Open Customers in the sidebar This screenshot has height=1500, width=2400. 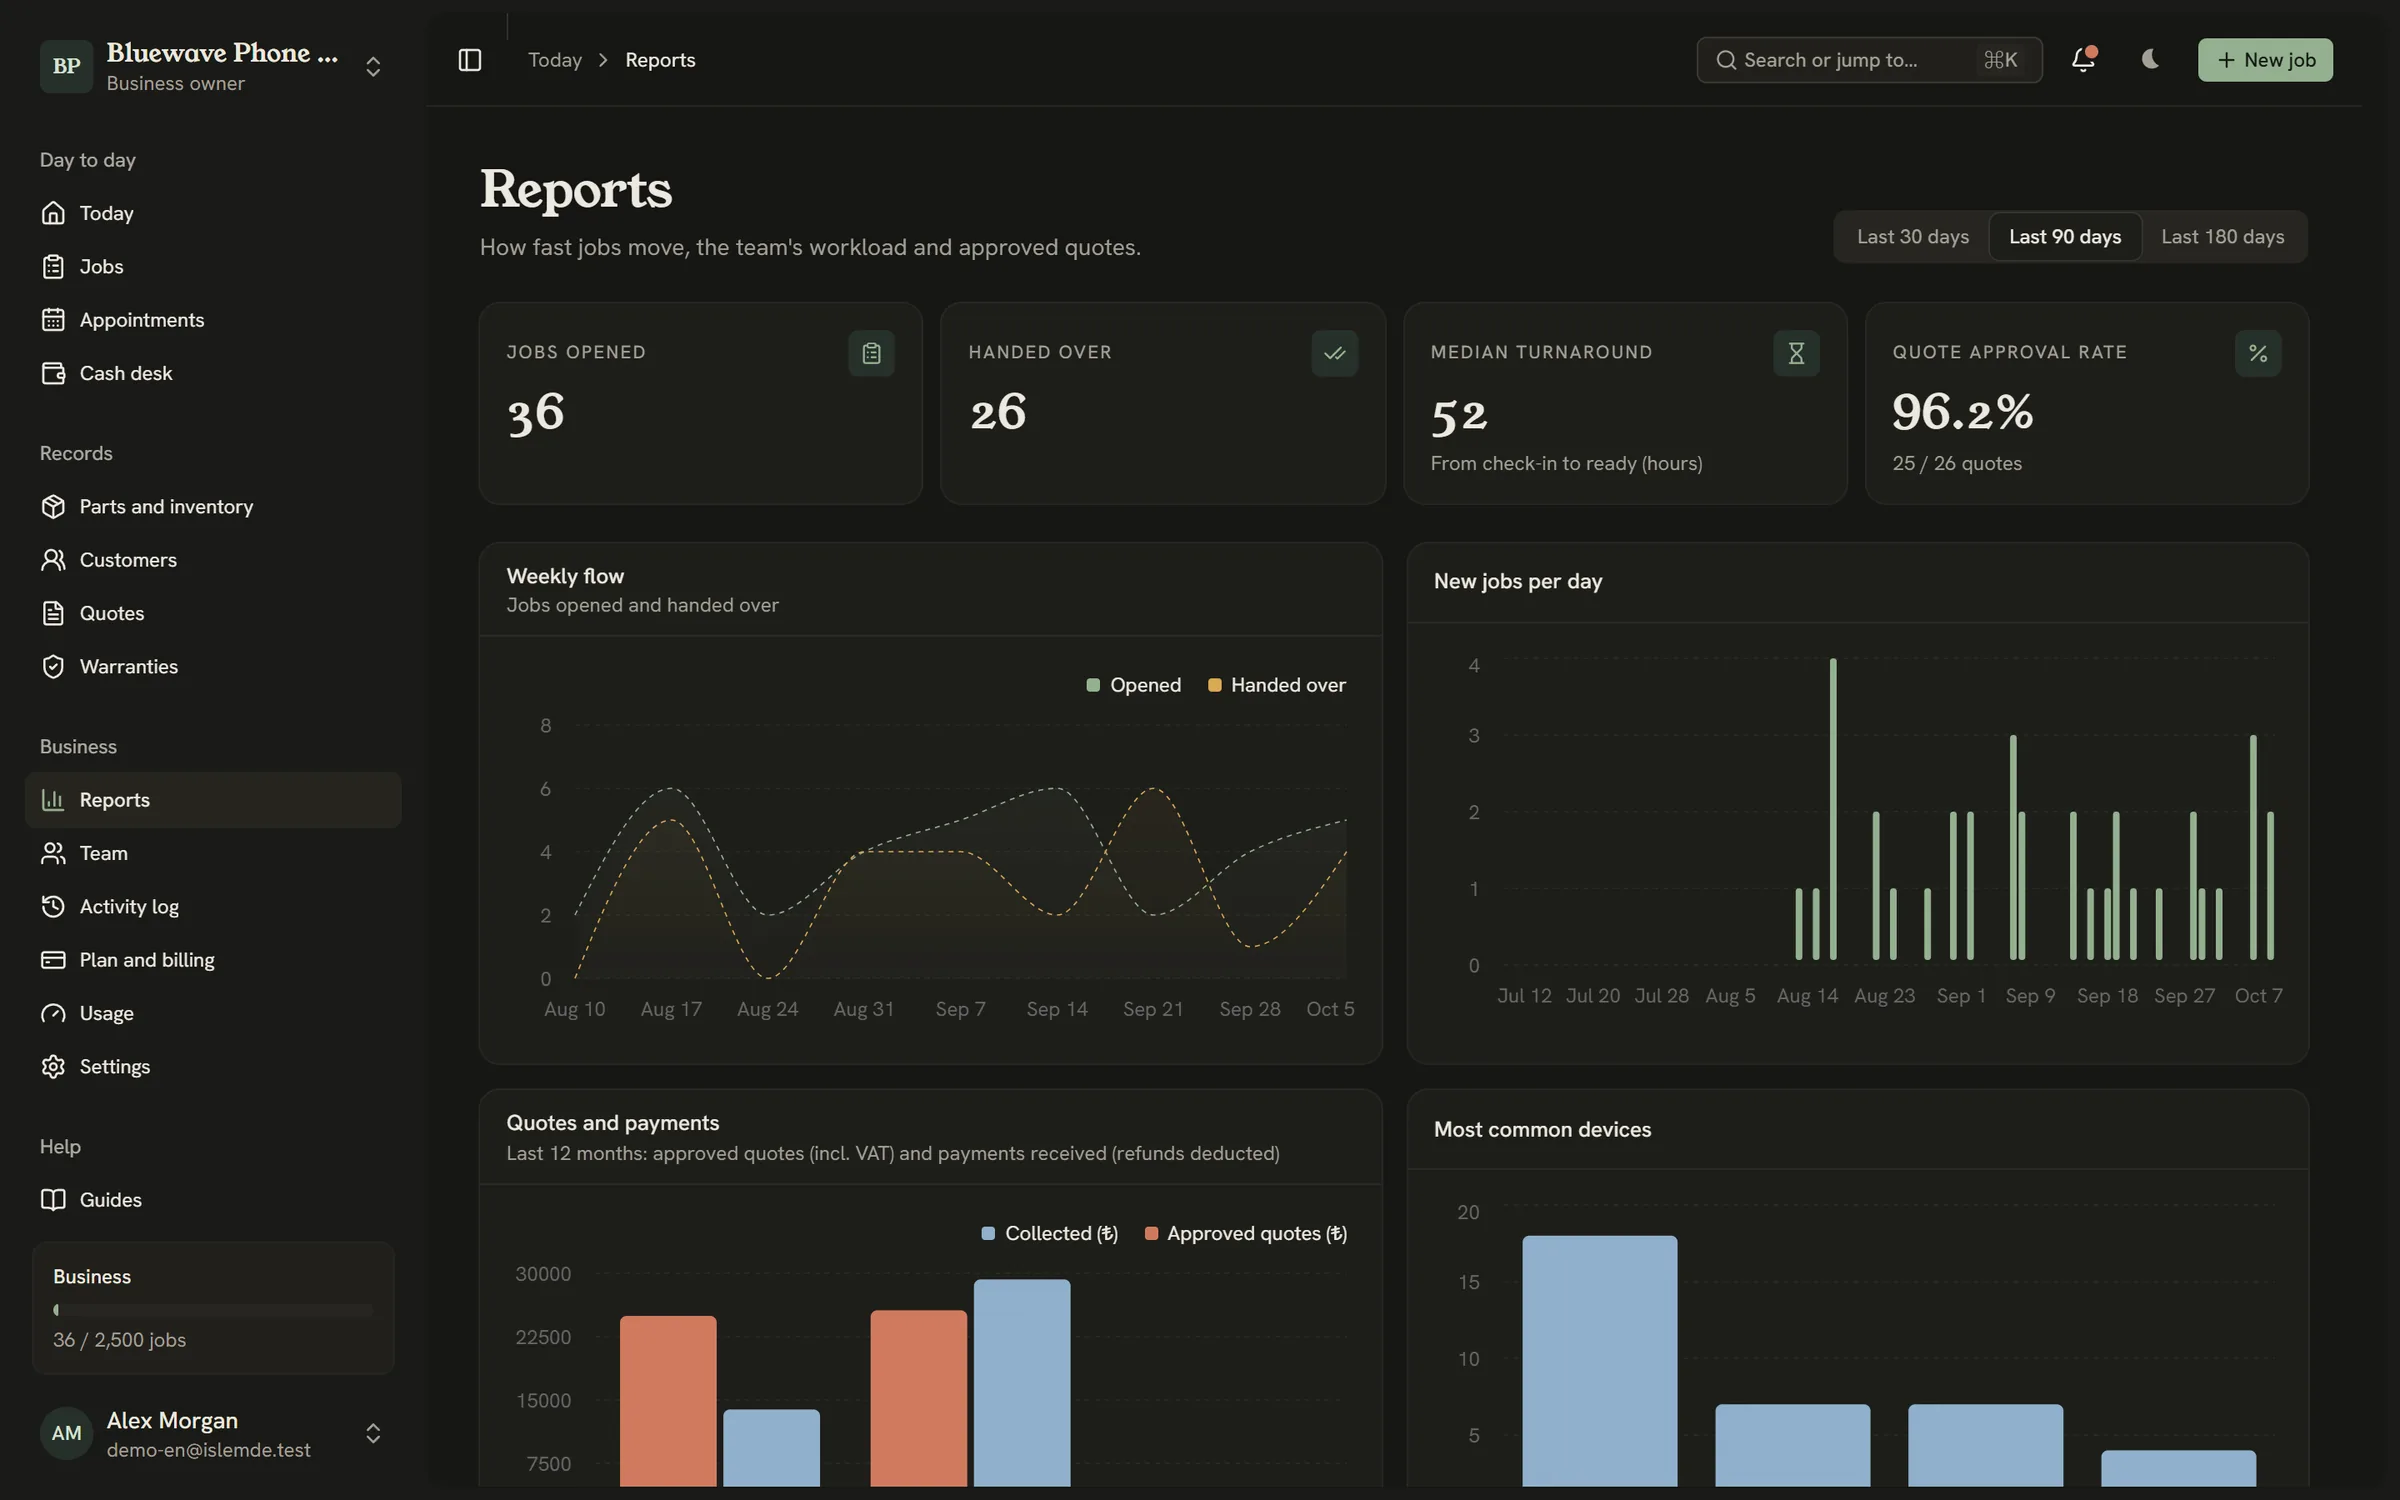point(213,560)
